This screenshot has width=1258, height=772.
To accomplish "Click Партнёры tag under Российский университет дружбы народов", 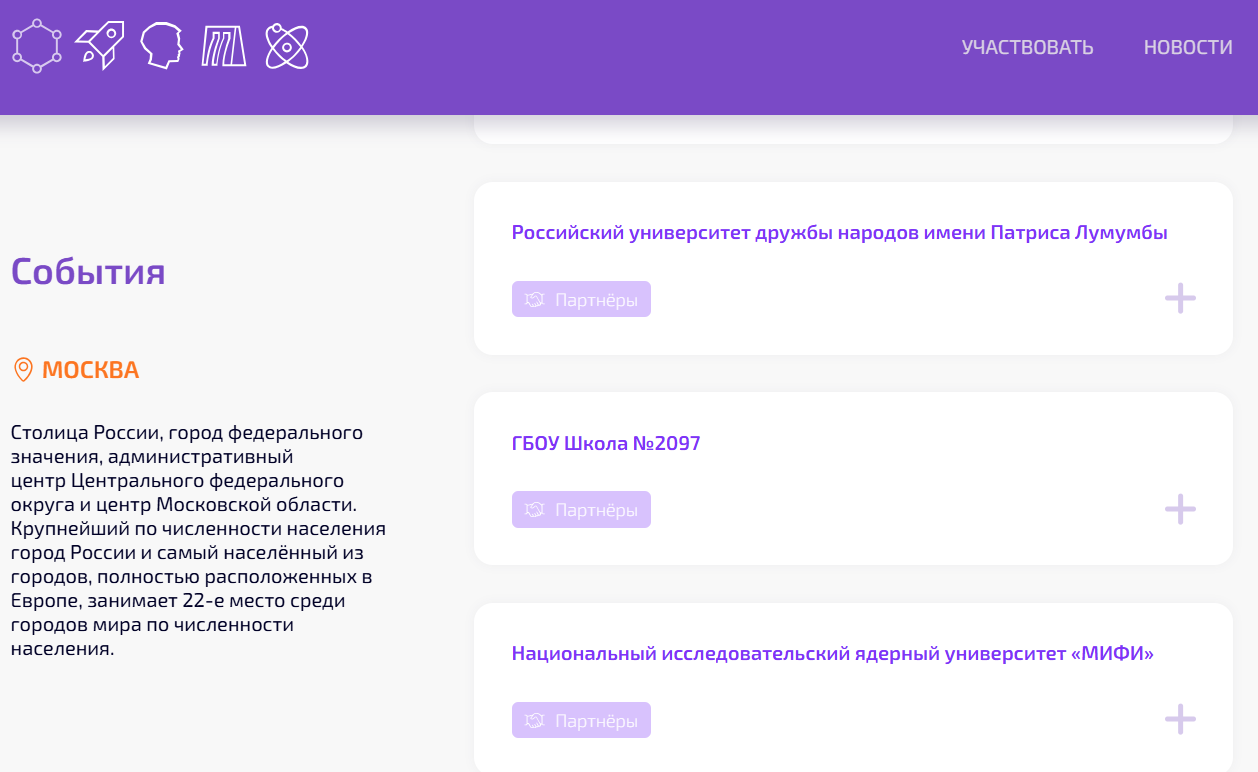I will tap(581, 299).
